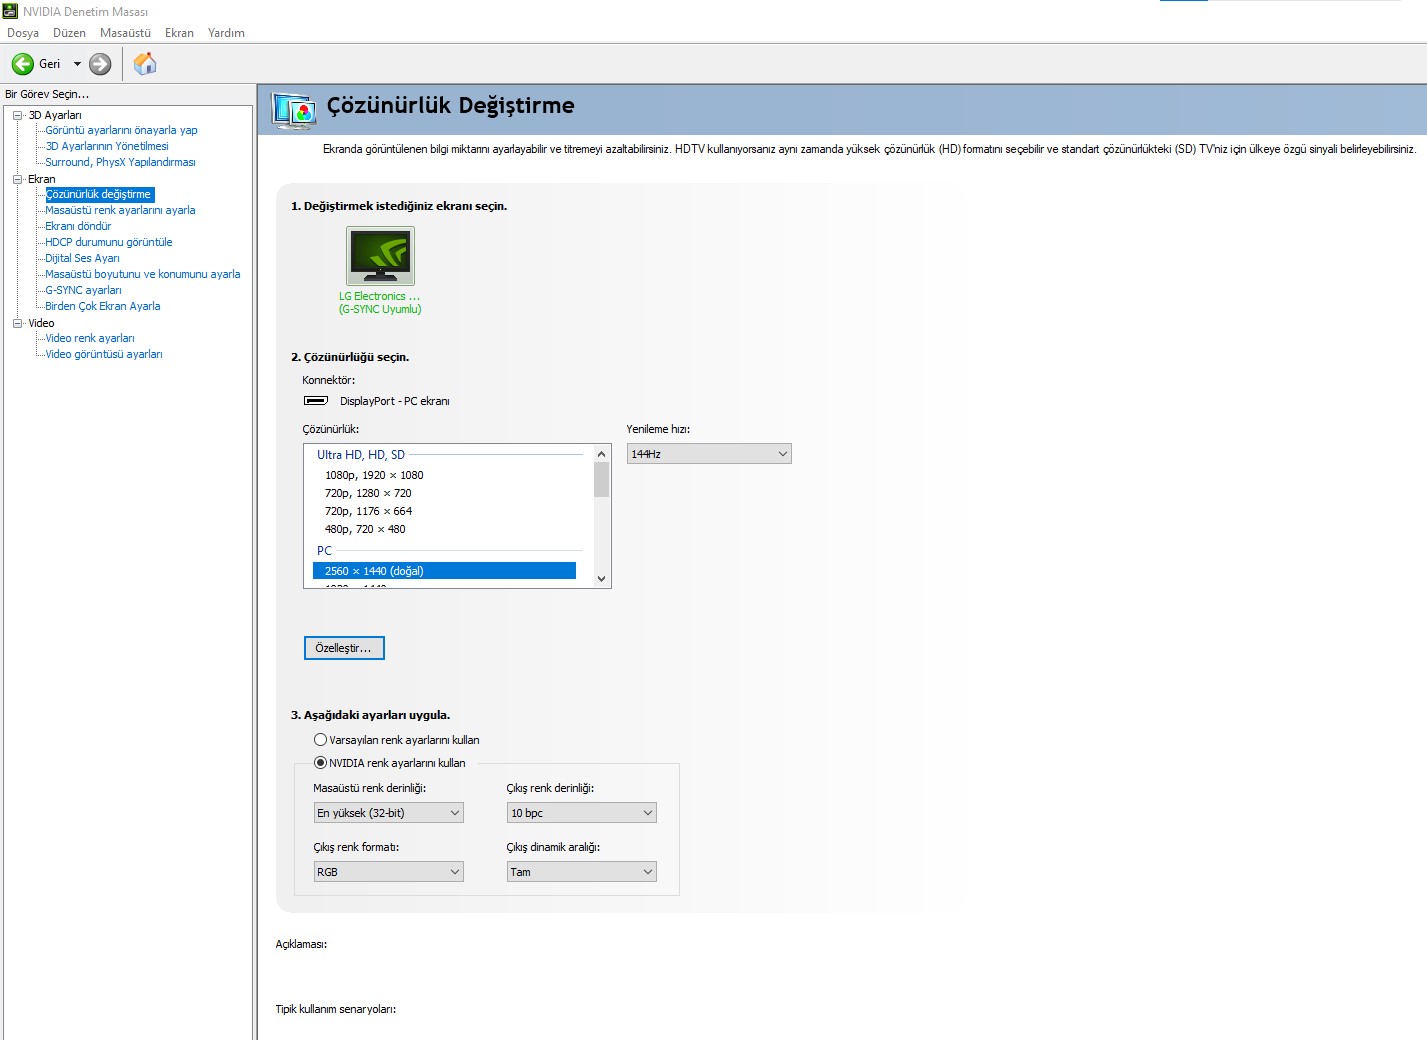Open 'Surround, PhysX Yapılandırması' page
This screenshot has height=1040, width=1427.
pyautogui.click(x=120, y=162)
